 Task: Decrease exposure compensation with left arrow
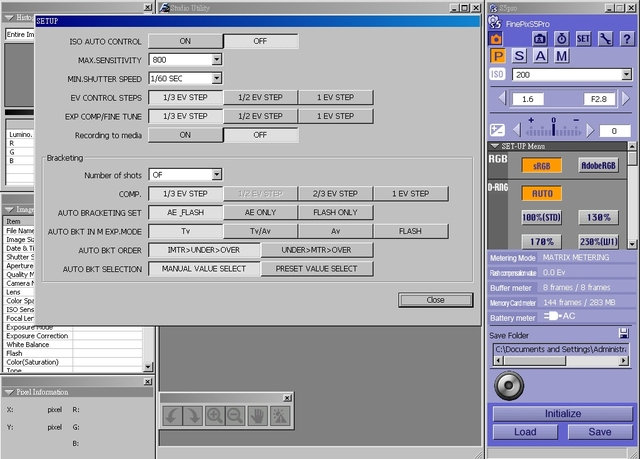click(517, 130)
